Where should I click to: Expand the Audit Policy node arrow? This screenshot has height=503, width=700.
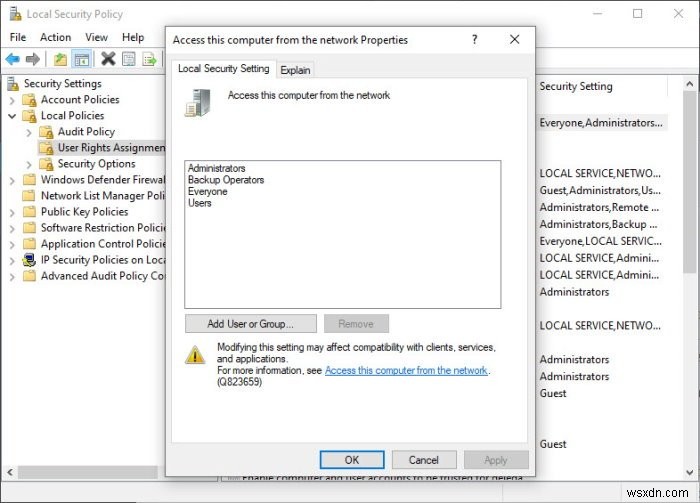pos(29,133)
